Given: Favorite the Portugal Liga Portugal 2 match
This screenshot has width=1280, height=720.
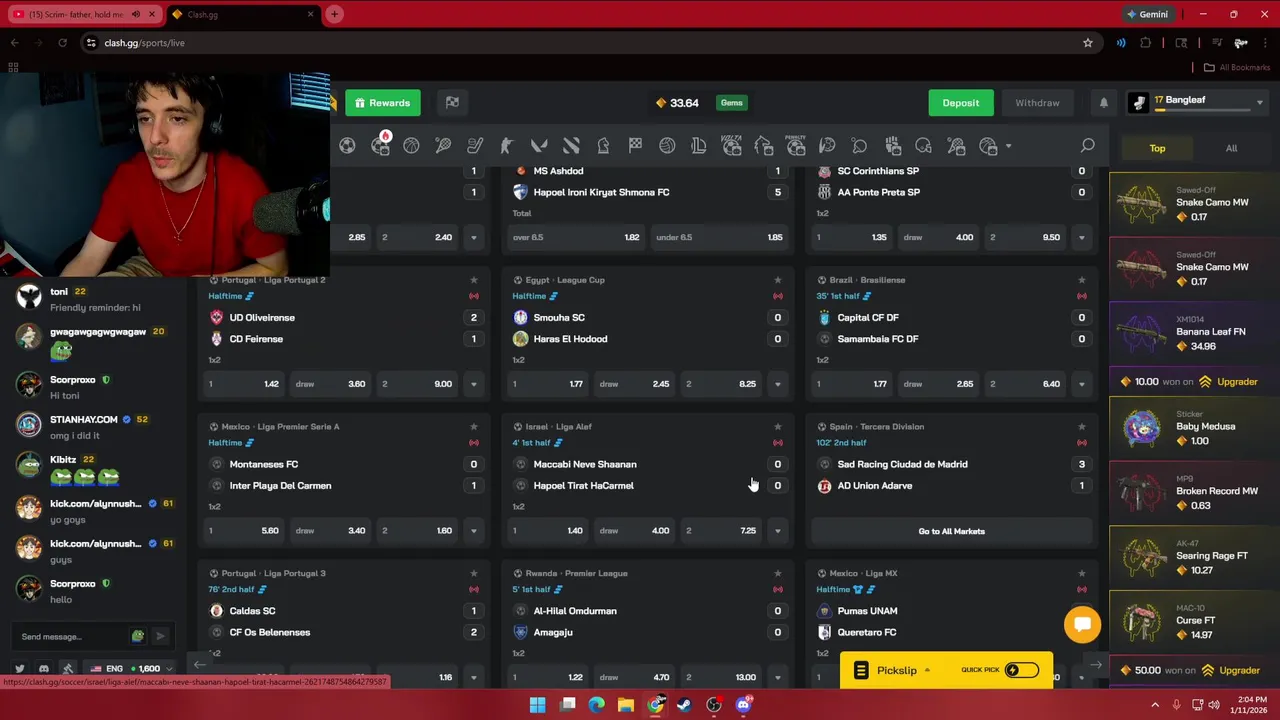Looking at the screenshot, I should point(474,280).
